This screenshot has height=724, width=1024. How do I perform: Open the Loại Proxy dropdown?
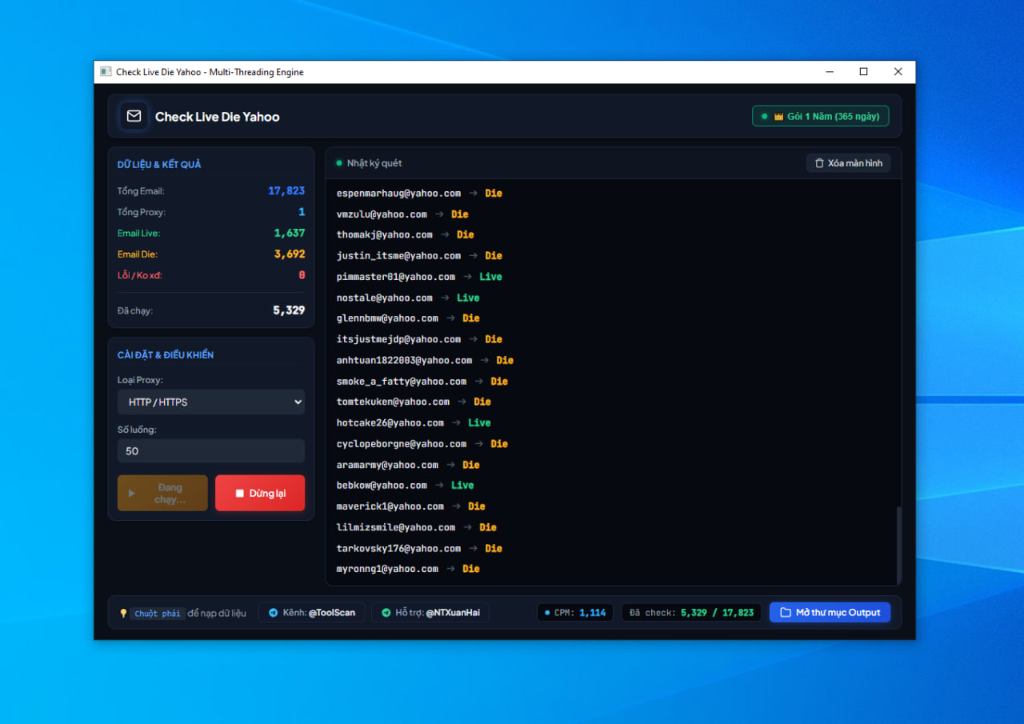[211, 402]
